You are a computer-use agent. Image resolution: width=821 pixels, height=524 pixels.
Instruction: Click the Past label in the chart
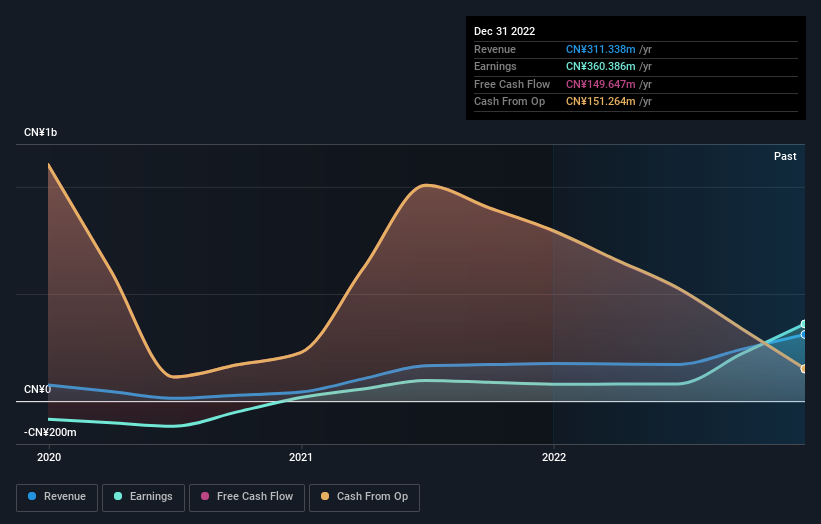[785, 156]
